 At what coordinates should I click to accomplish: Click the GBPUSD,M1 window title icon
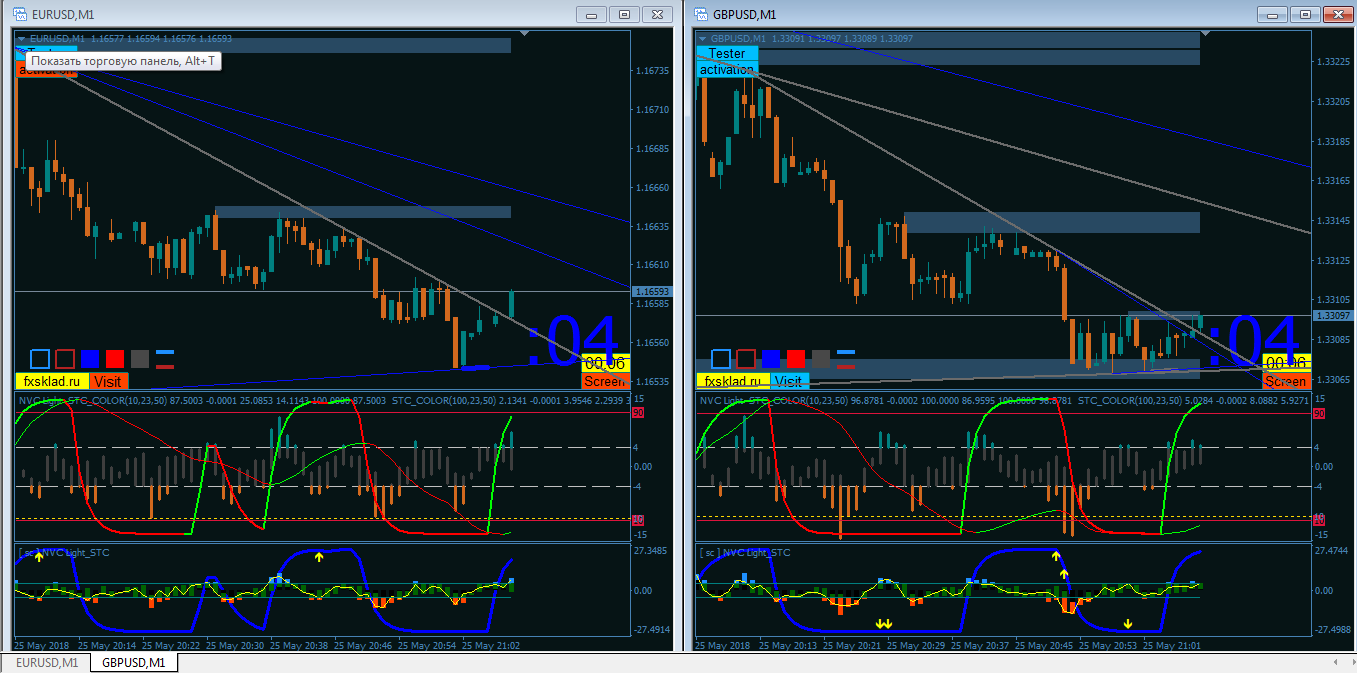(x=699, y=14)
